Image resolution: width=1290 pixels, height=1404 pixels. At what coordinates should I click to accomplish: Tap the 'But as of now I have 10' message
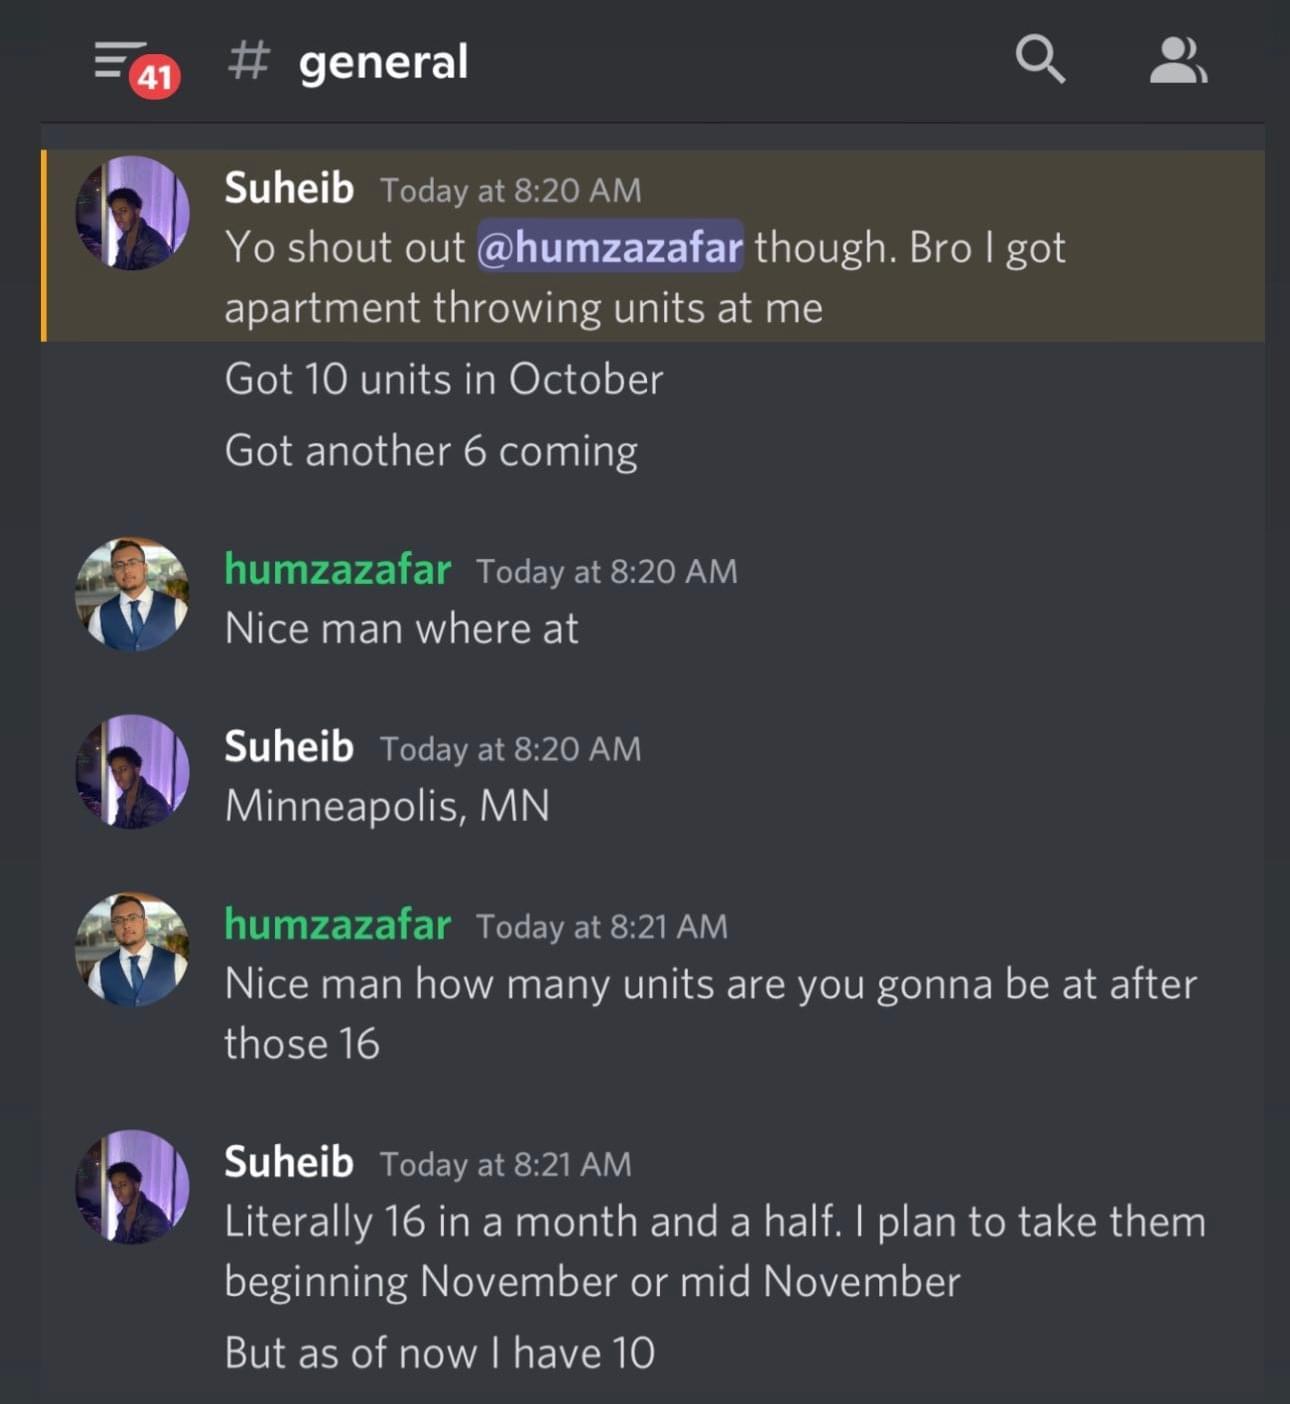point(440,1353)
